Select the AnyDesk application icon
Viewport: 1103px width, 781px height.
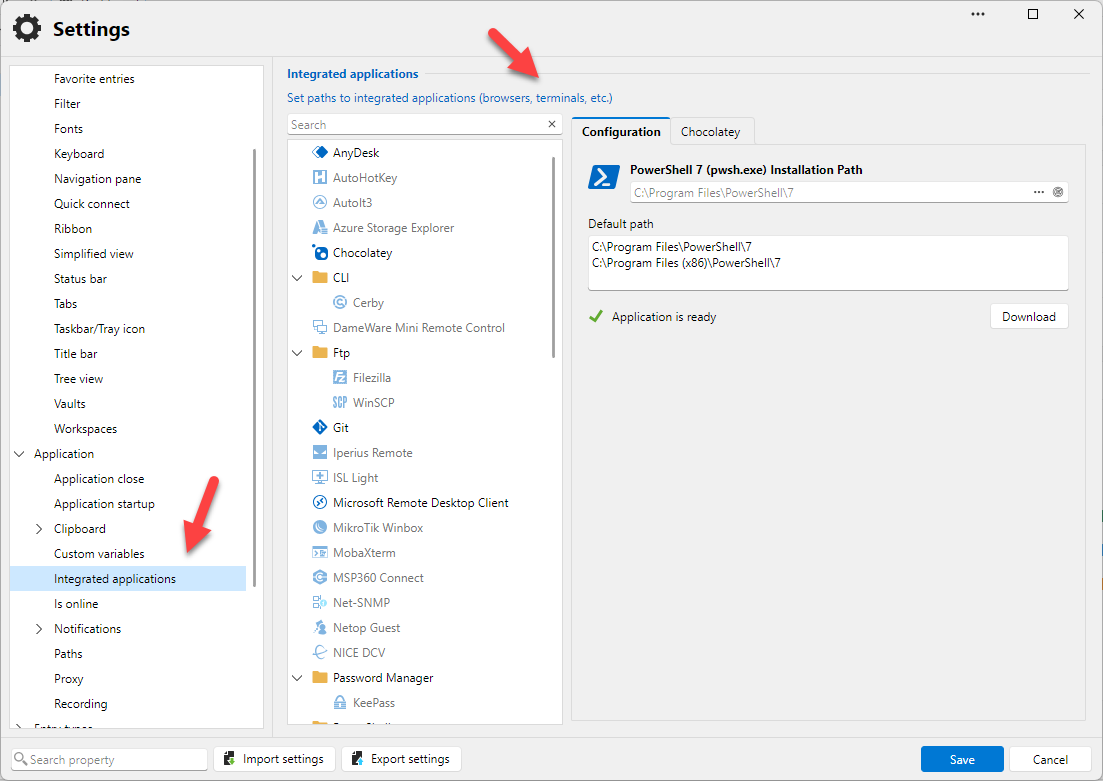click(x=320, y=152)
